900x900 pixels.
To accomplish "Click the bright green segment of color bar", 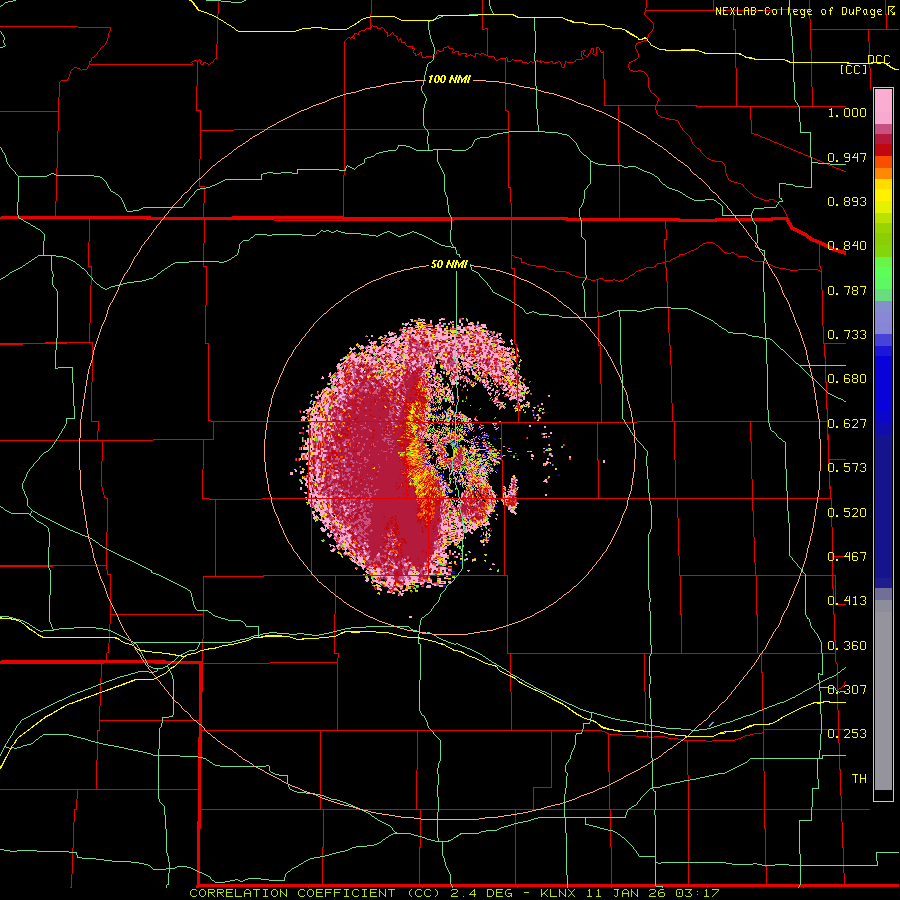I will point(883,273).
